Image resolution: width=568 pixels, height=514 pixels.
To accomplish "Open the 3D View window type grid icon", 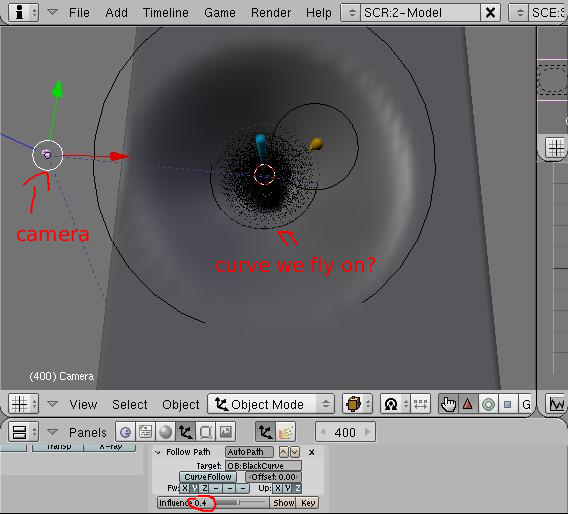I will pyautogui.click(x=23, y=404).
